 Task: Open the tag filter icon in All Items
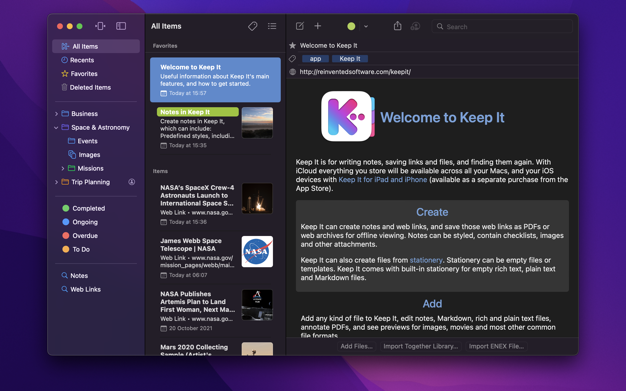click(x=252, y=26)
